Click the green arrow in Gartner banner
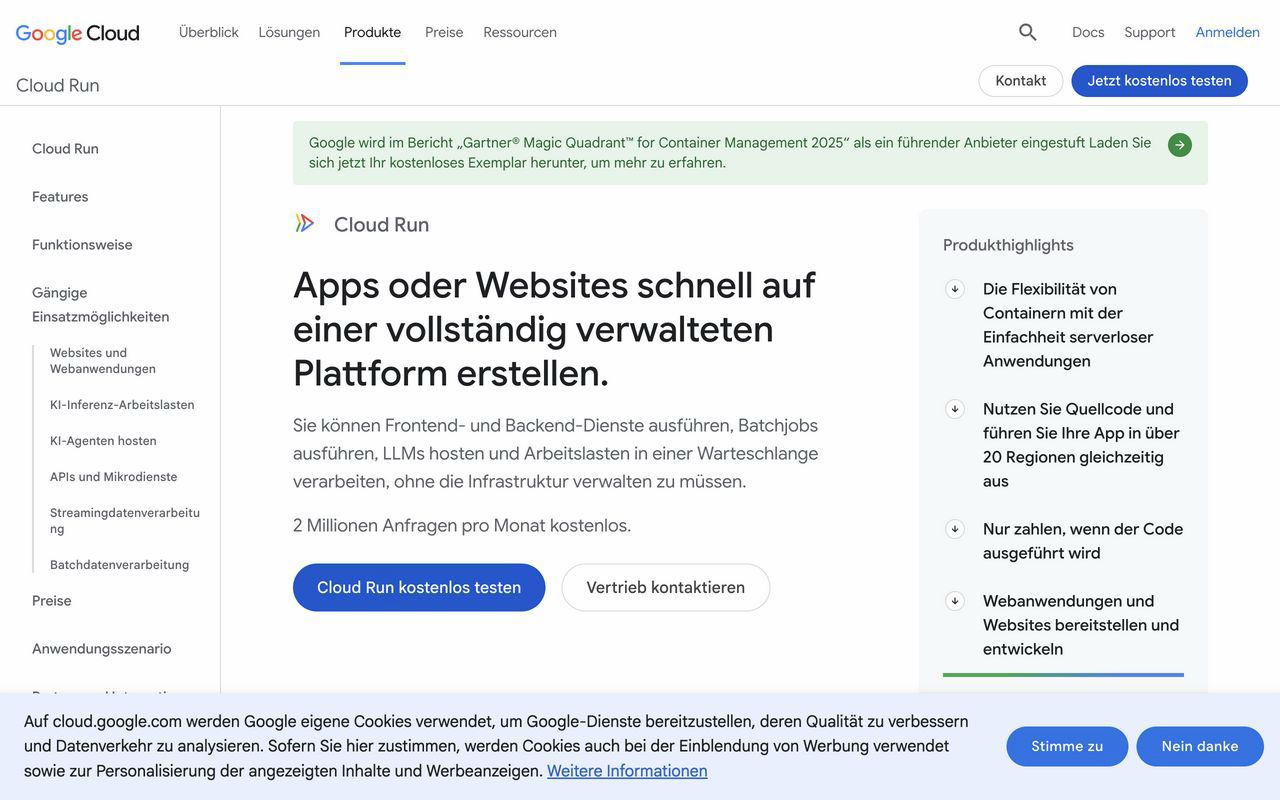Image resolution: width=1280 pixels, height=800 pixels. pyautogui.click(x=1180, y=145)
